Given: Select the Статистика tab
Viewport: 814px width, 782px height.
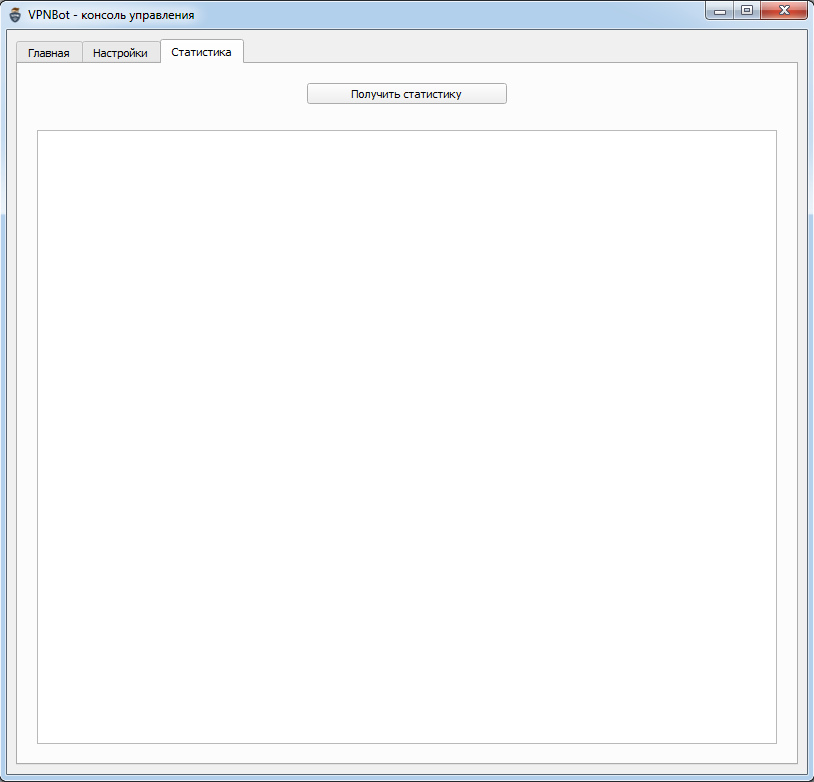Looking at the screenshot, I should pyautogui.click(x=201, y=51).
